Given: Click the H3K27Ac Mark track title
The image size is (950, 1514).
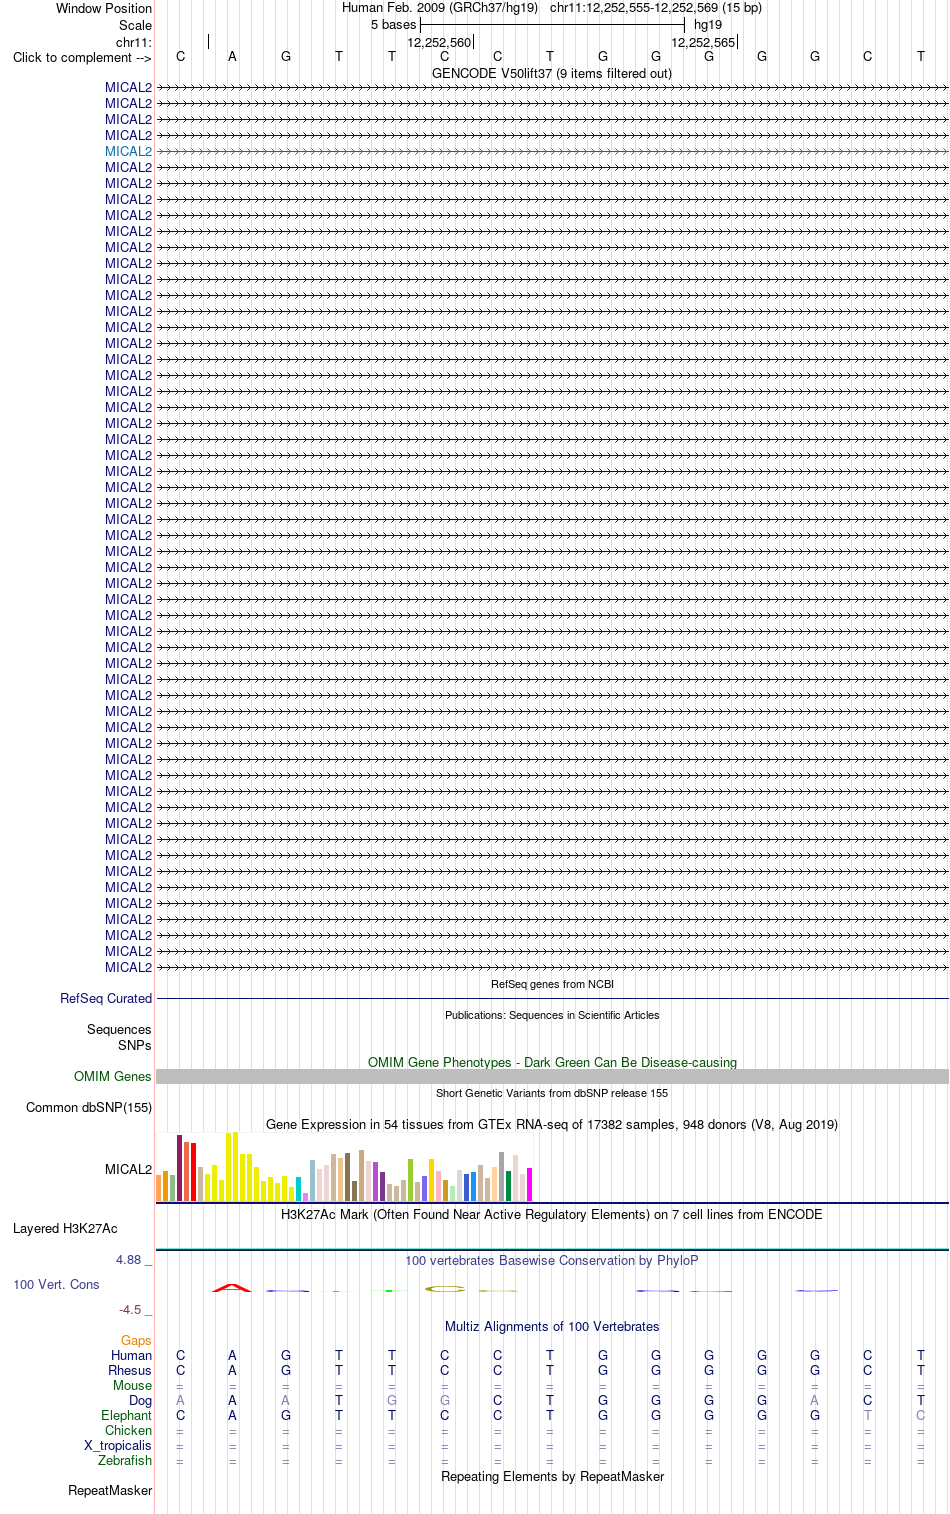Looking at the screenshot, I should click(x=552, y=1214).
